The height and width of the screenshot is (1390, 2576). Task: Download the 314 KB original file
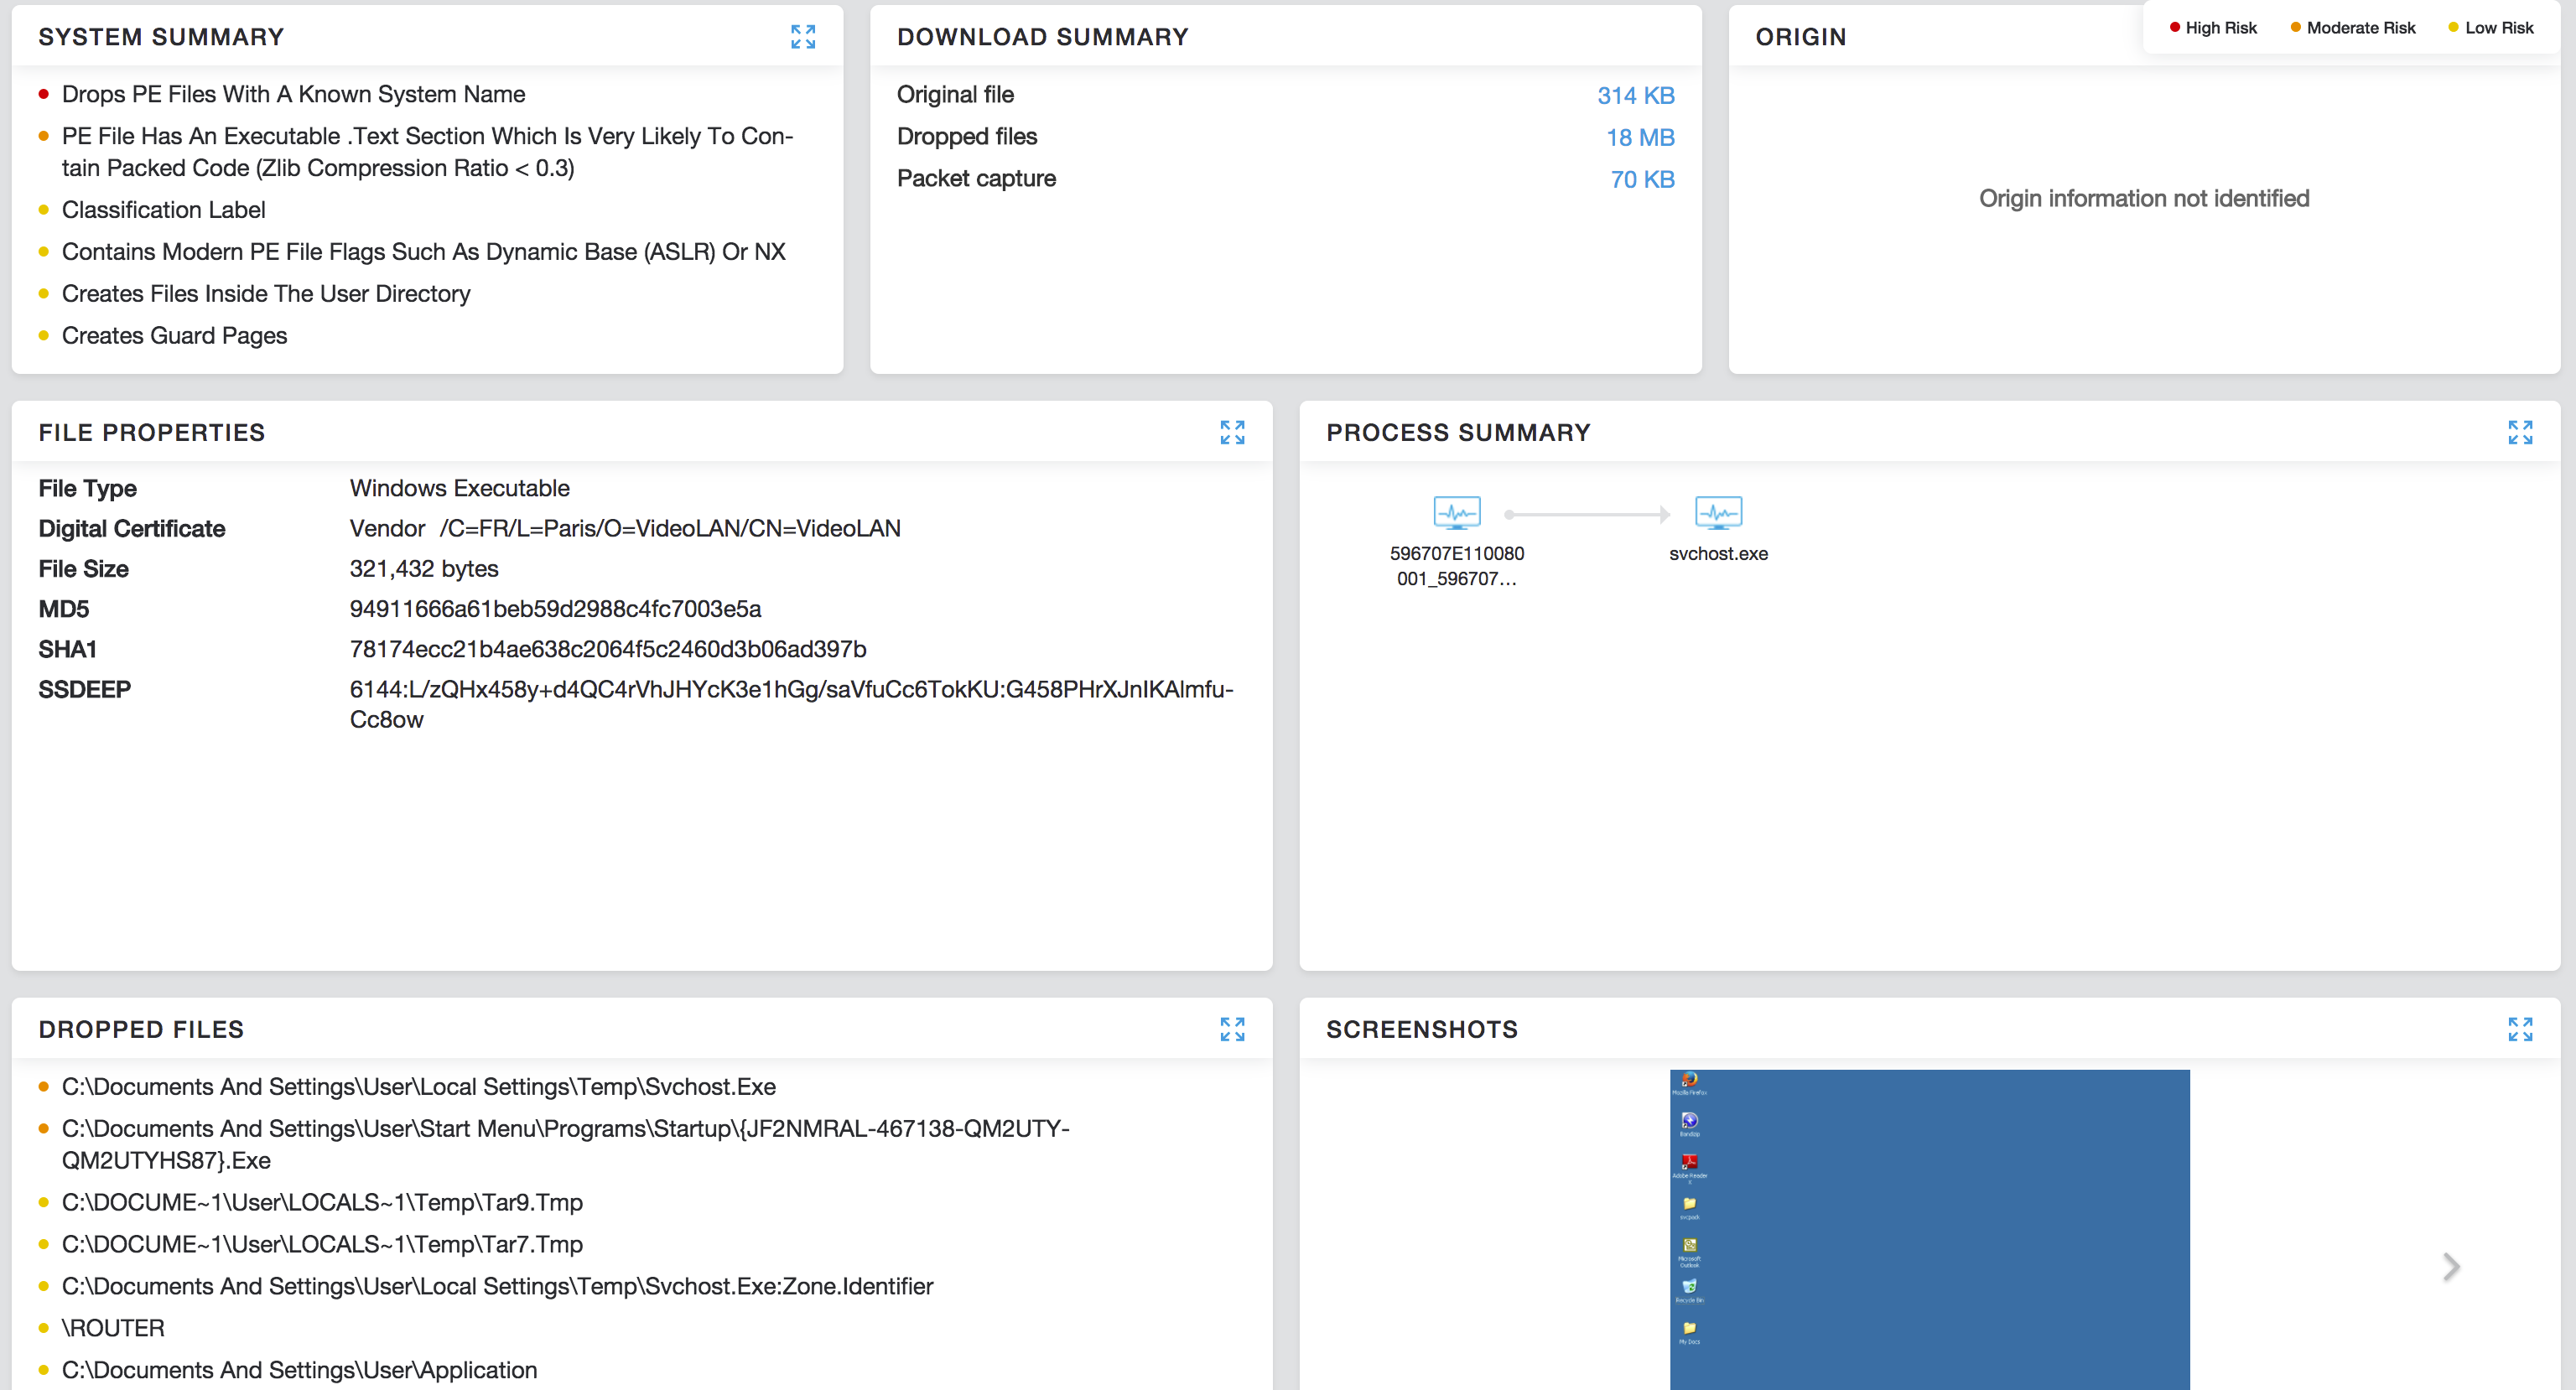1635,96
